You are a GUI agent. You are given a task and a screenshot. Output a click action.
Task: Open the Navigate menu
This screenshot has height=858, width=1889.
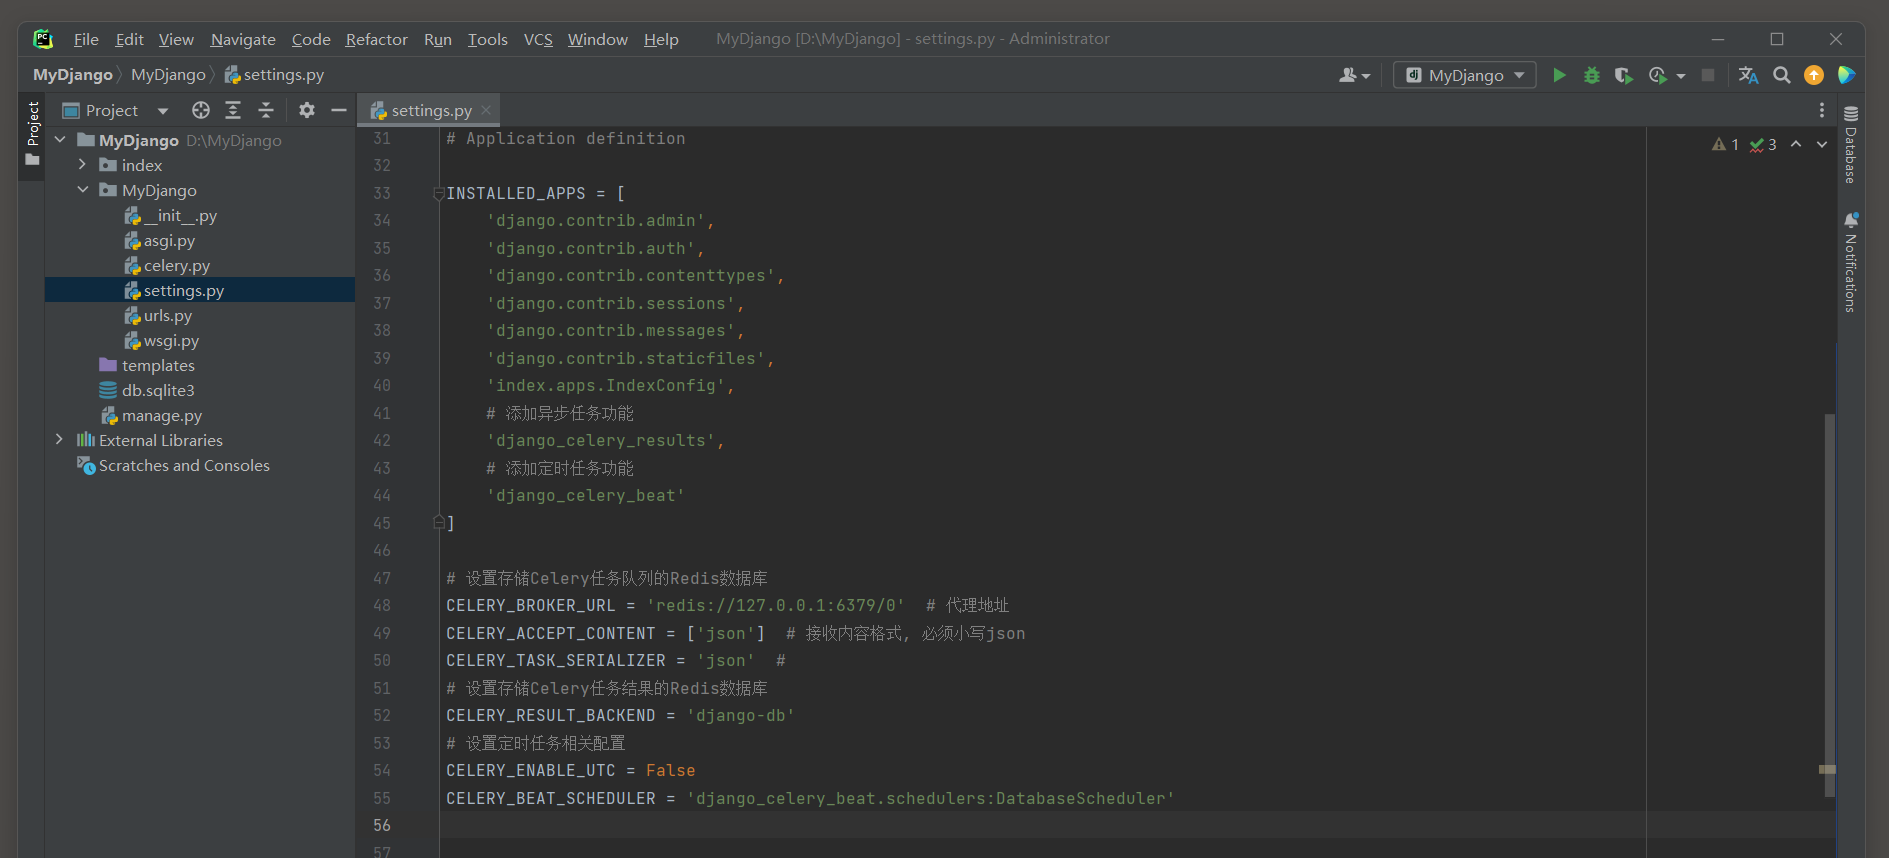tap(243, 39)
